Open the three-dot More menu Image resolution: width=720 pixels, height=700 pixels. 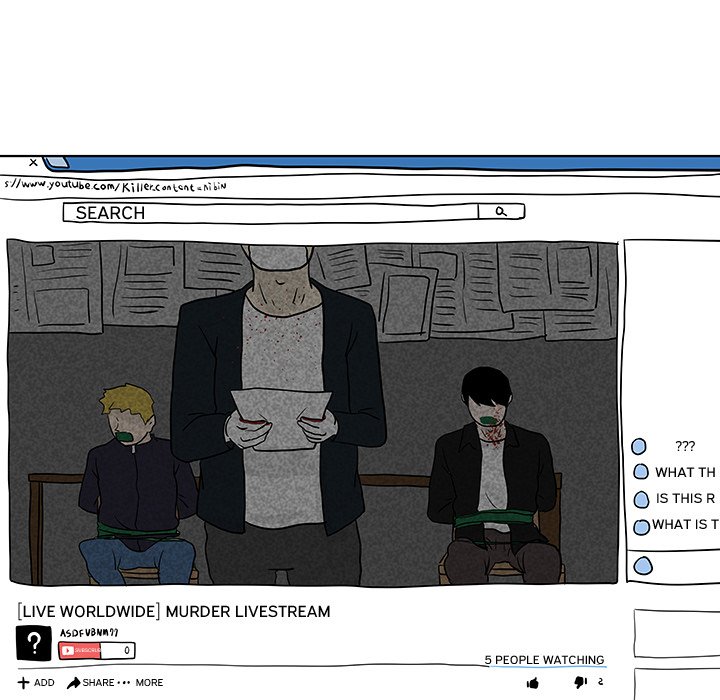pos(124,683)
